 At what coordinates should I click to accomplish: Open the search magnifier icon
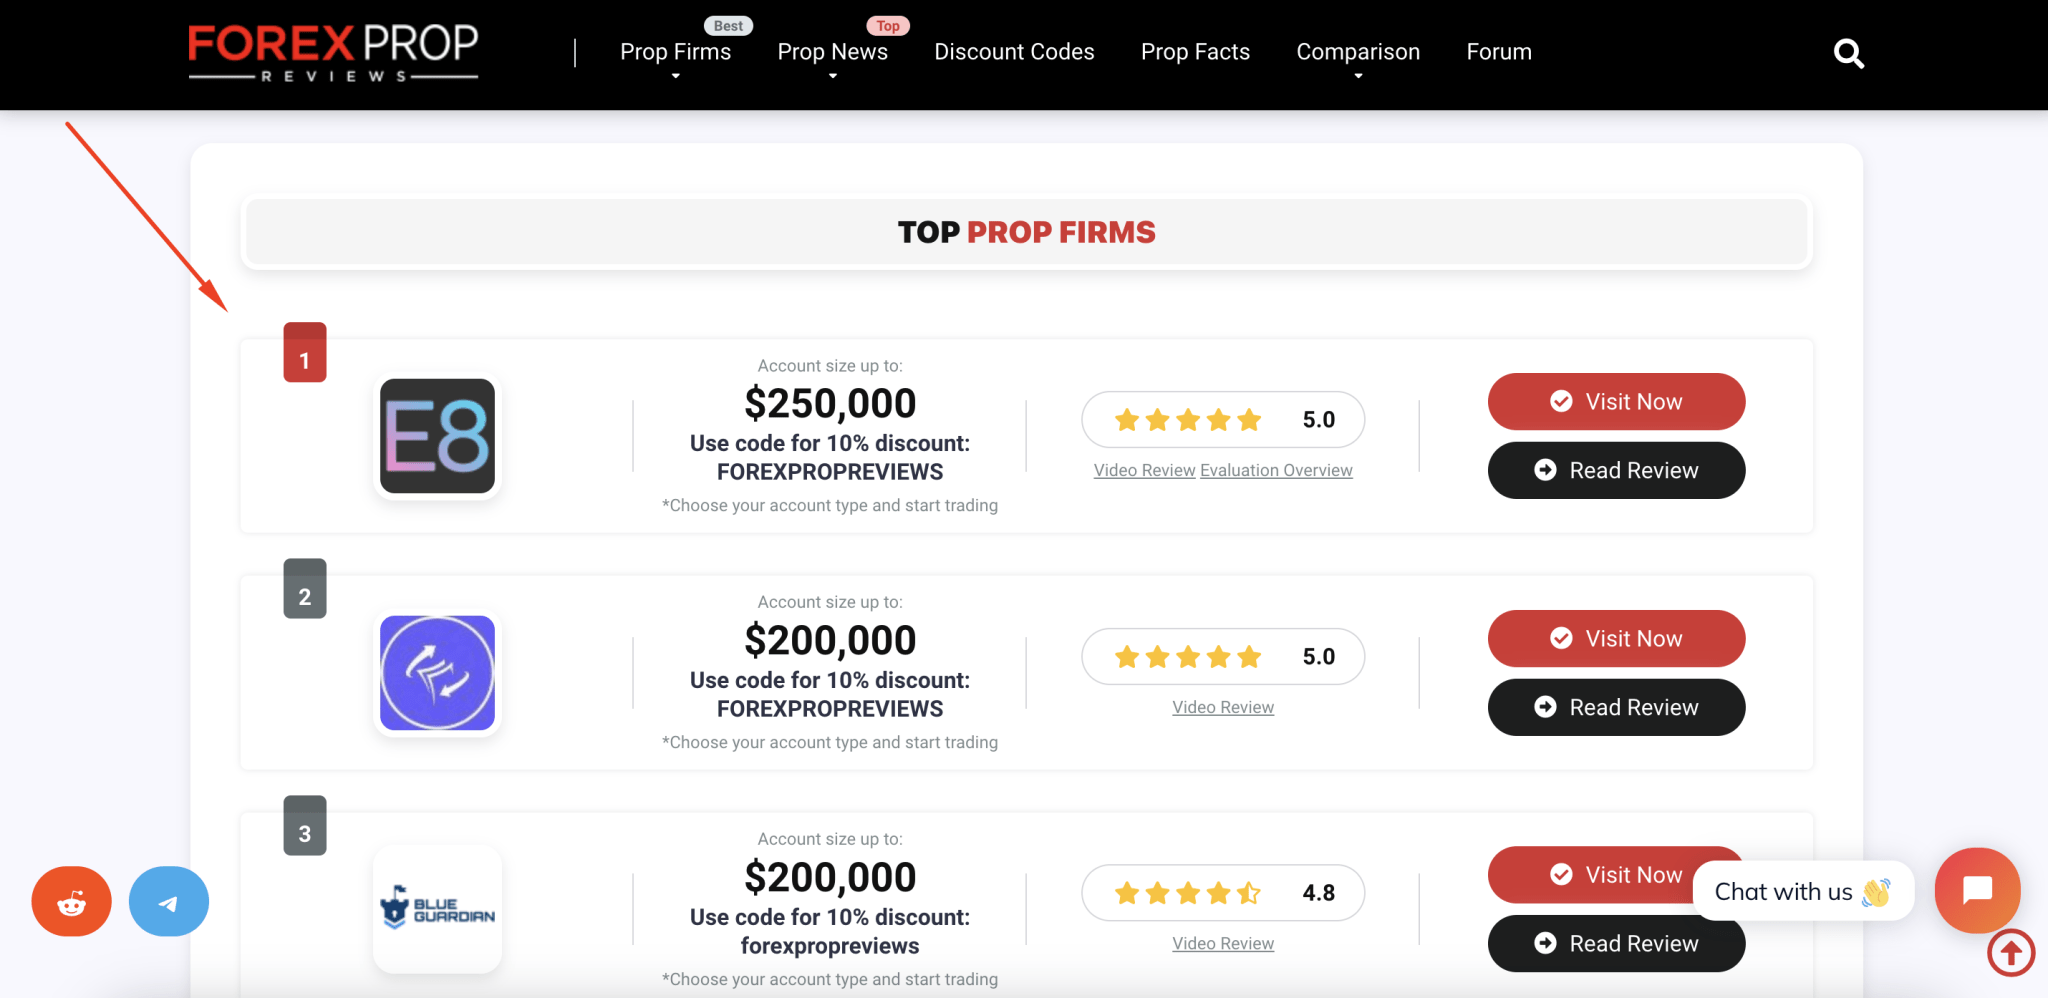(1849, 53)
